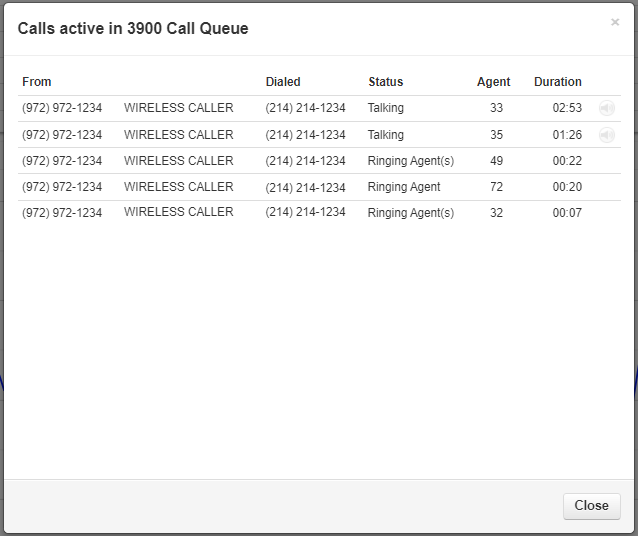Click the Ringing Agent status for agent 72
Image resolution: width=638 pixels, height=536 pixels.
pyautogui.click(x=404, y=187)
